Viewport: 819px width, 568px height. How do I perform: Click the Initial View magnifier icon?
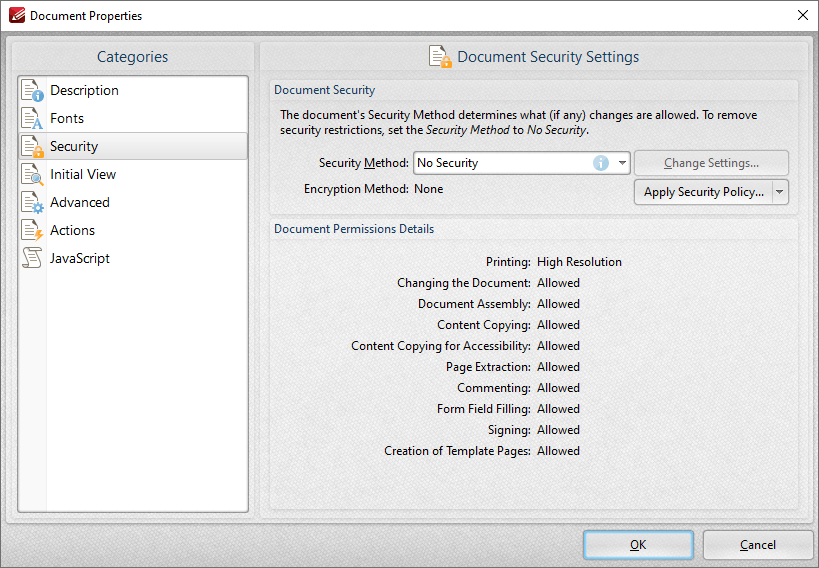[32, 175]
